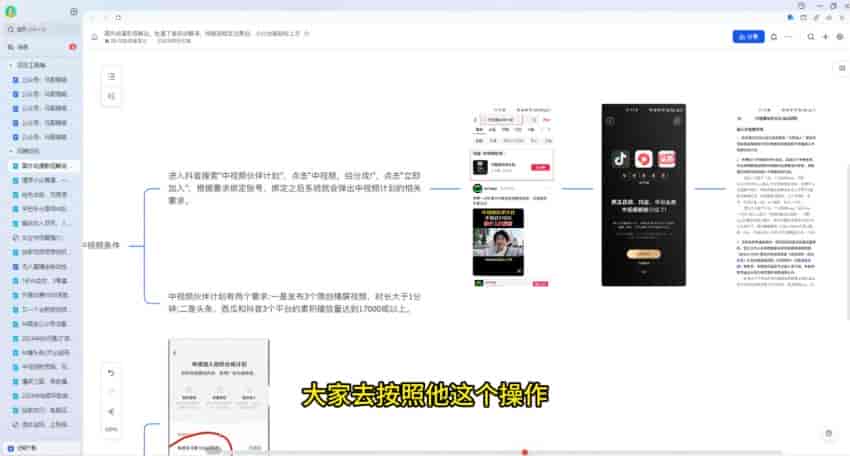Image resolution: width=850 pixels, height=456 pixels.
Task: Open the round icon beside the plus
Action: click(840, 36)
